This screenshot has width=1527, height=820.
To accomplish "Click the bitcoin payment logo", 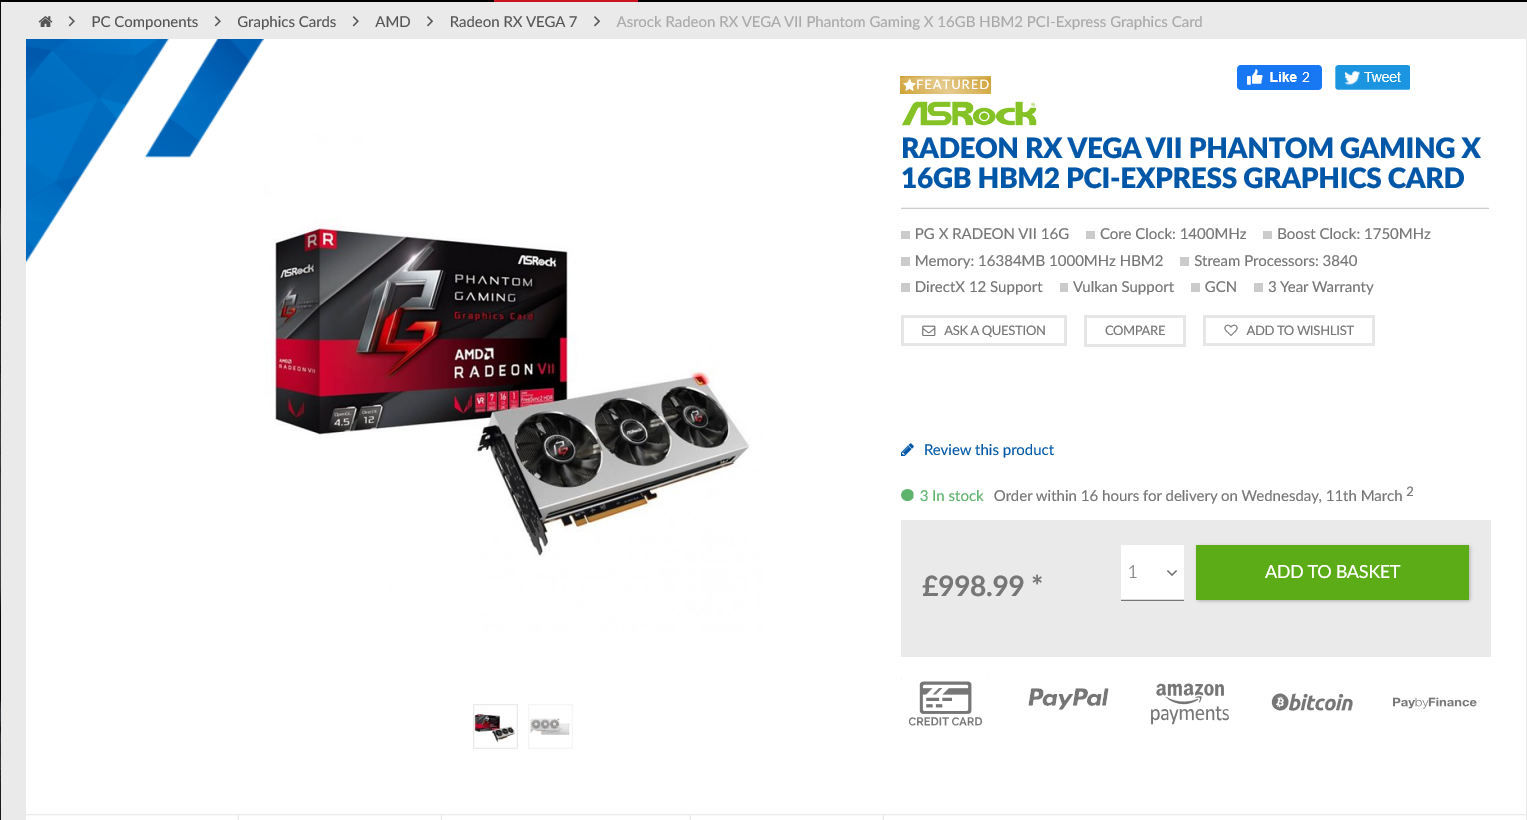I will pos(1312,702).
